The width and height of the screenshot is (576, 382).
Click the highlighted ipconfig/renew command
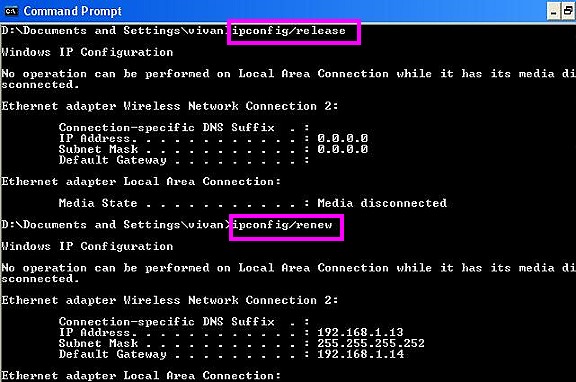point(282,225)
